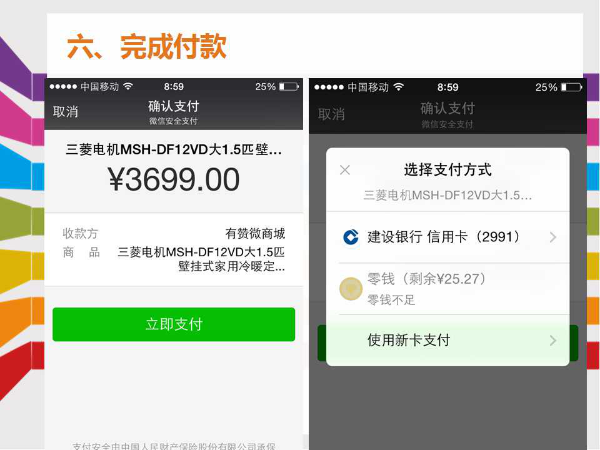Tap the green 立即支付 button
This screenshot has height=450, width=600.
[174, 324]
